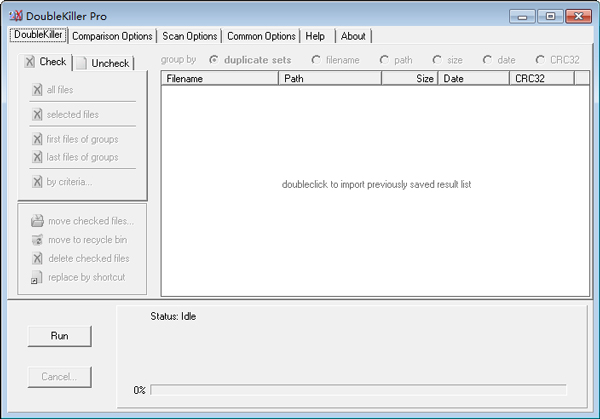
Task: Open the Common Options tab
Action: 261,36
